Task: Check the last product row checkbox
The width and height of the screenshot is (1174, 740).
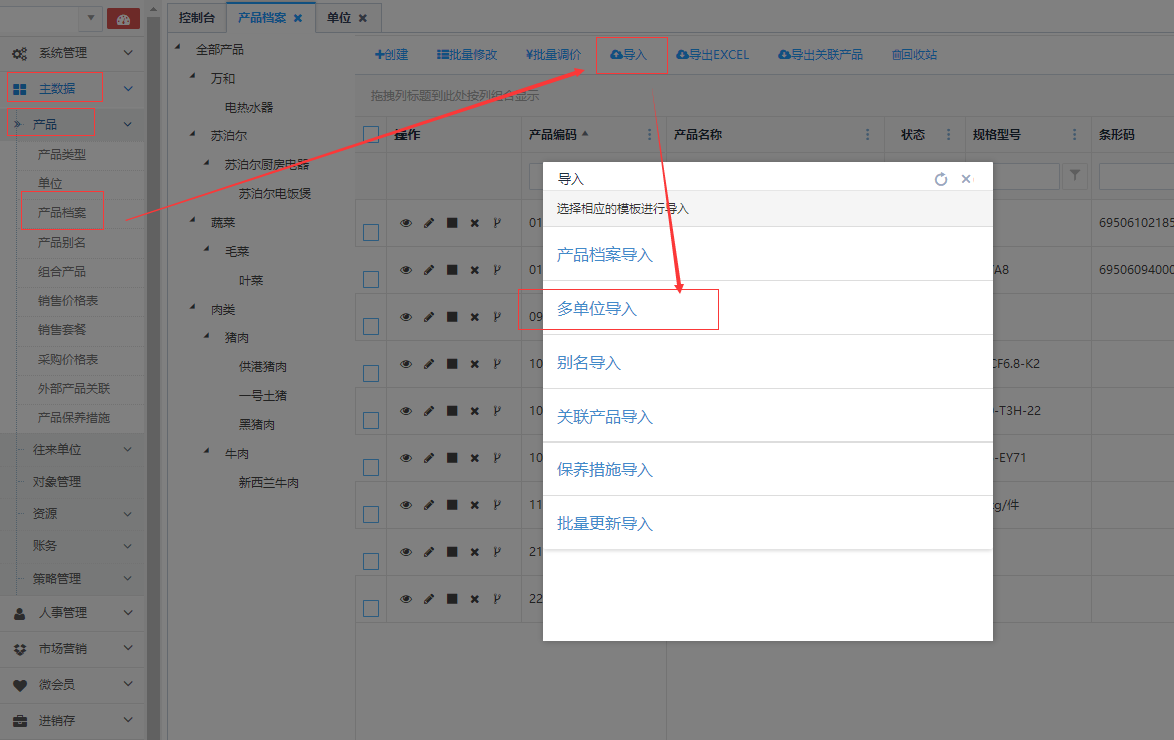Action: (371, 608)
